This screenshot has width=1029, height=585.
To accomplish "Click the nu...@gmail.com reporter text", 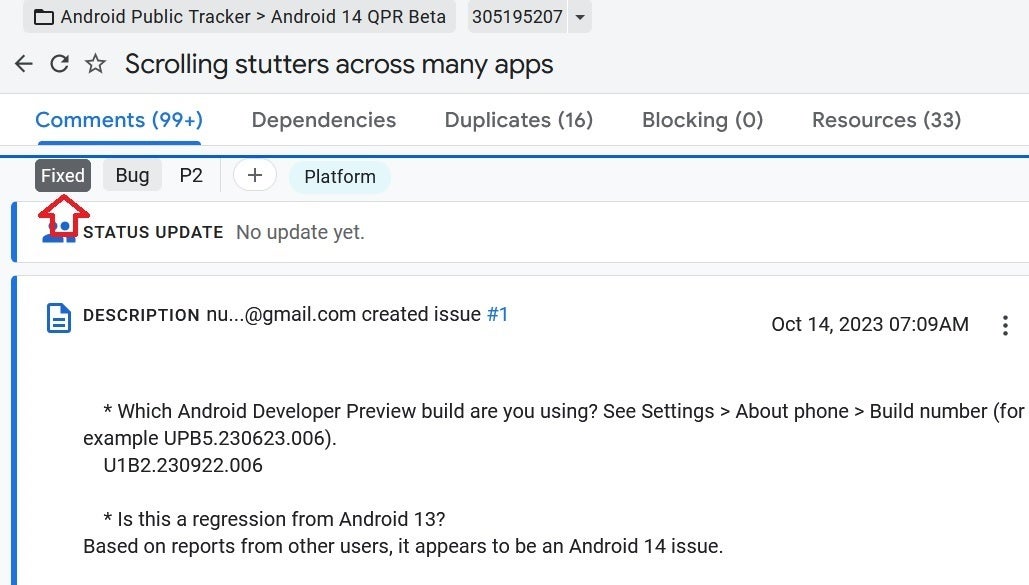I will [x=281, y=314].
